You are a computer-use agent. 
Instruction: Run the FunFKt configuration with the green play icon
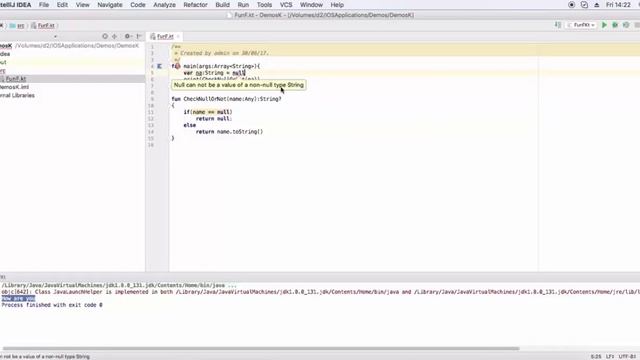point(604,25)
